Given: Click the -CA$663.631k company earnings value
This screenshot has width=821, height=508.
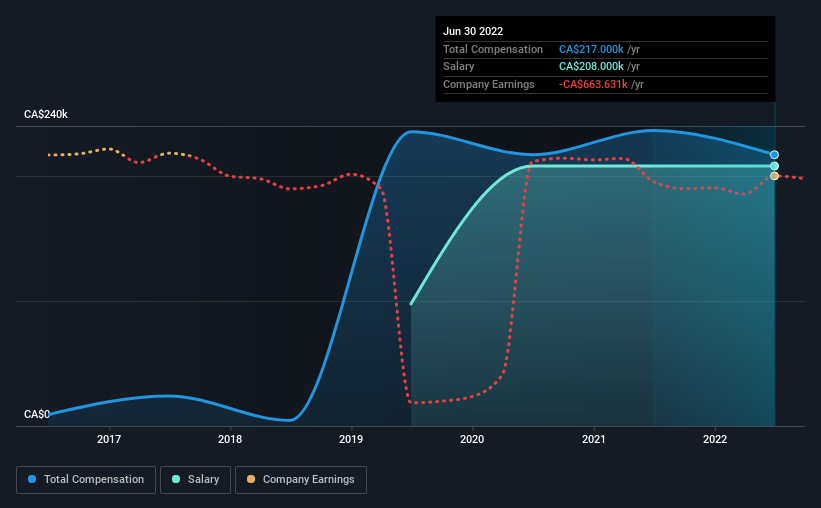Looking at the screenshot, I should click(593, 84).
